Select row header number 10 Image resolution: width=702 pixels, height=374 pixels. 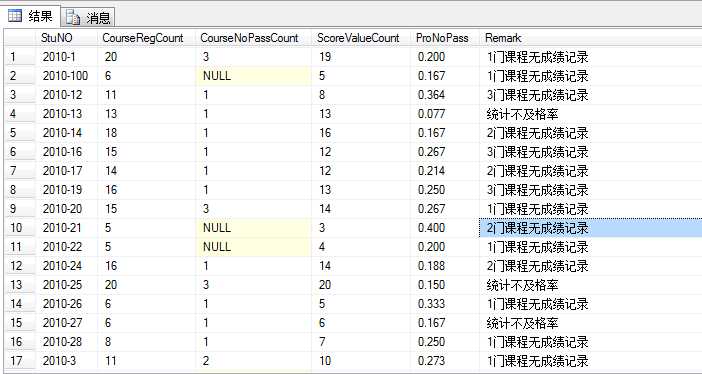20,228
